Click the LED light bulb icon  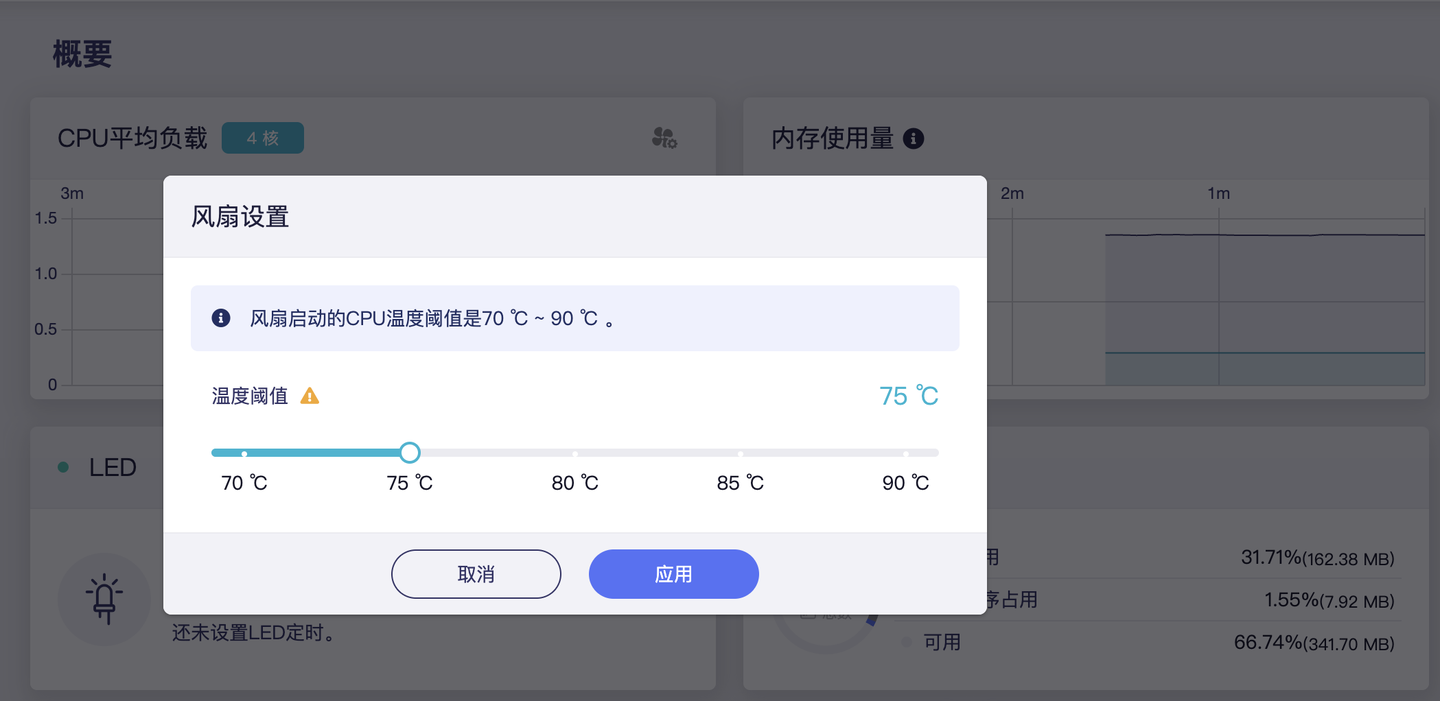[x=104, y=599]
